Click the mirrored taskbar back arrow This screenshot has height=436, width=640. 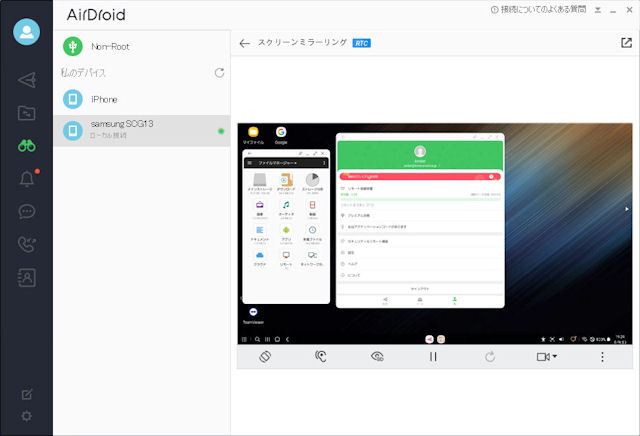pyautogui.click(x=287, y=339)
